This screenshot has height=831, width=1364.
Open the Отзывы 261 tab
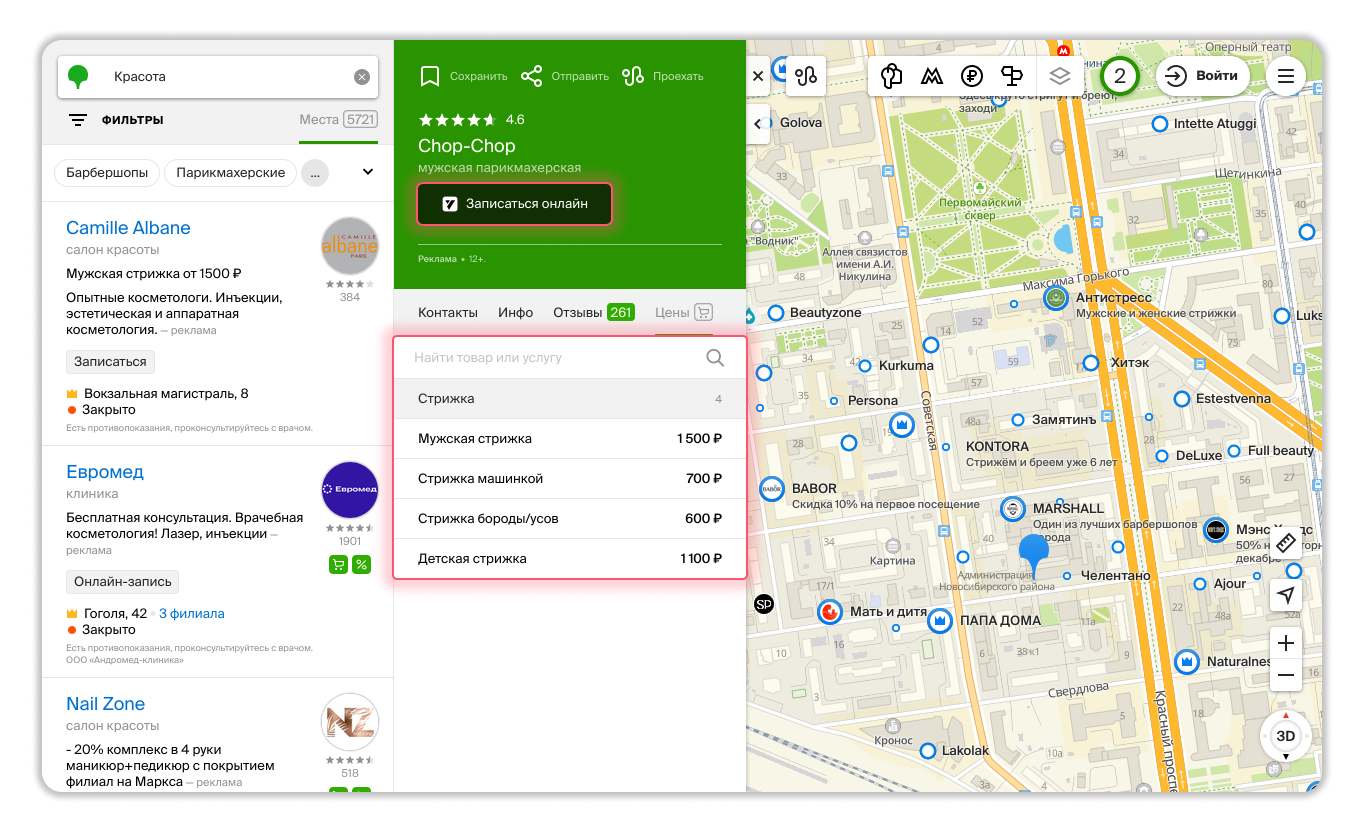(x=594, y=312)
